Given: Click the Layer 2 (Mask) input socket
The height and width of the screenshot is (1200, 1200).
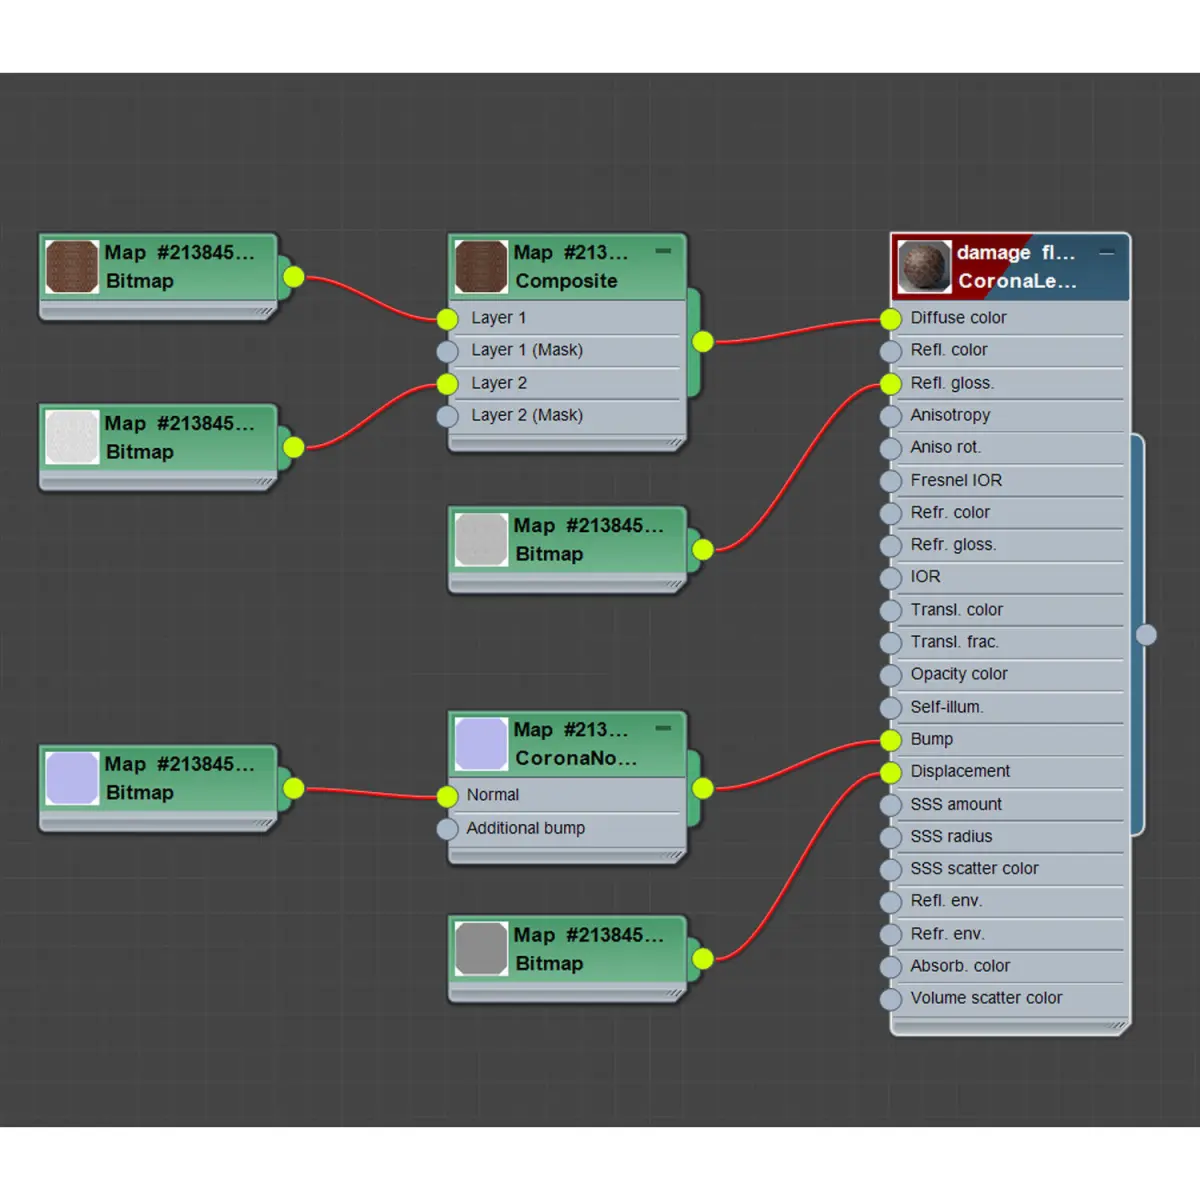Looking at the screenshot, I should (447, 417).
